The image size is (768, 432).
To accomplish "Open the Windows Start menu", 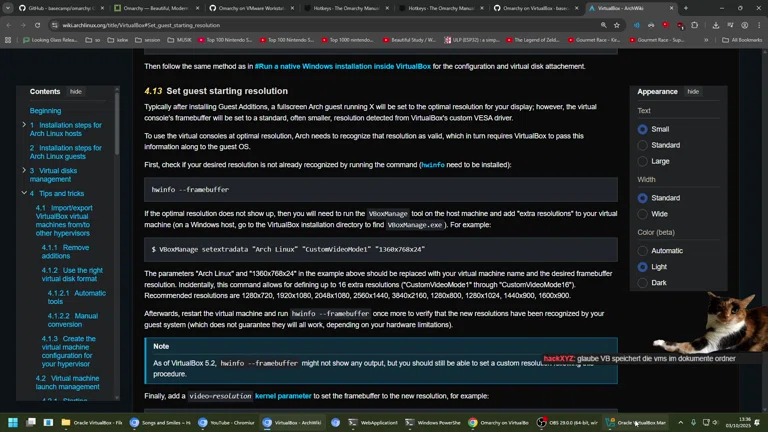I will [x=14, y=423].
